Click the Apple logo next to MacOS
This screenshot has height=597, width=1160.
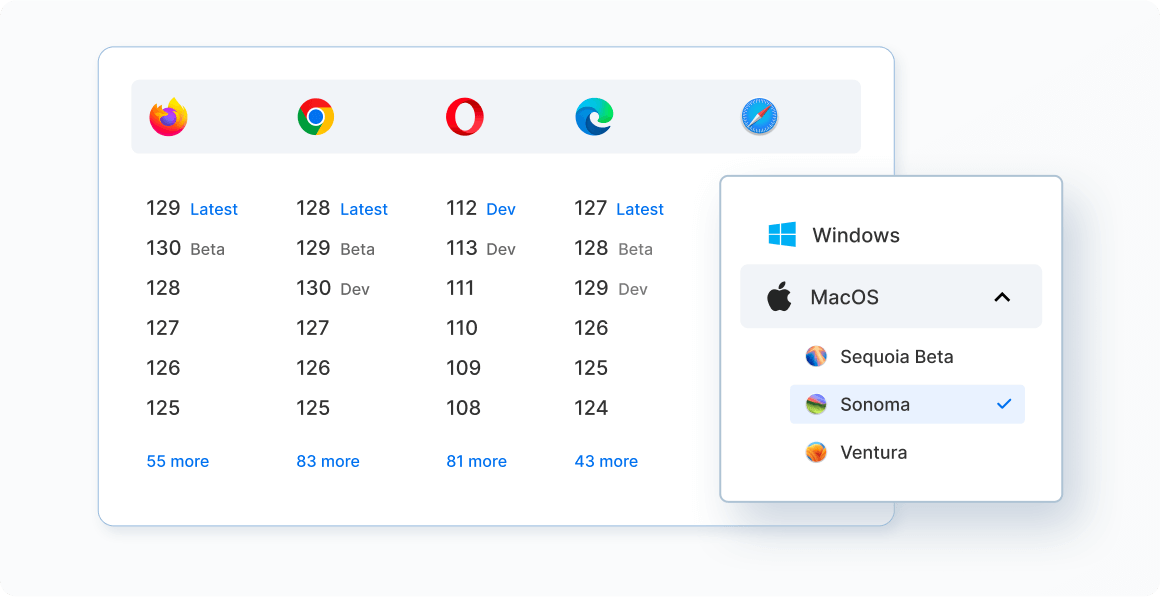779,296
